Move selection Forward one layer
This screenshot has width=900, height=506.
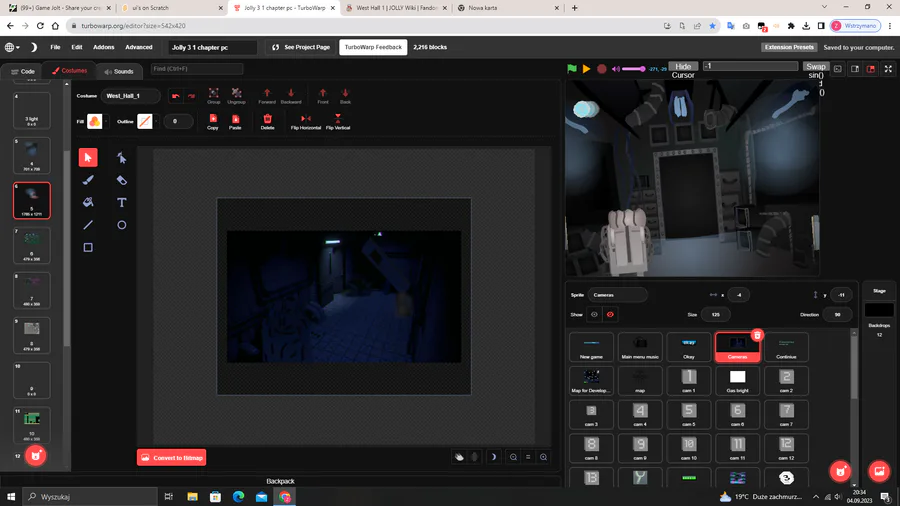coord(267,96)
